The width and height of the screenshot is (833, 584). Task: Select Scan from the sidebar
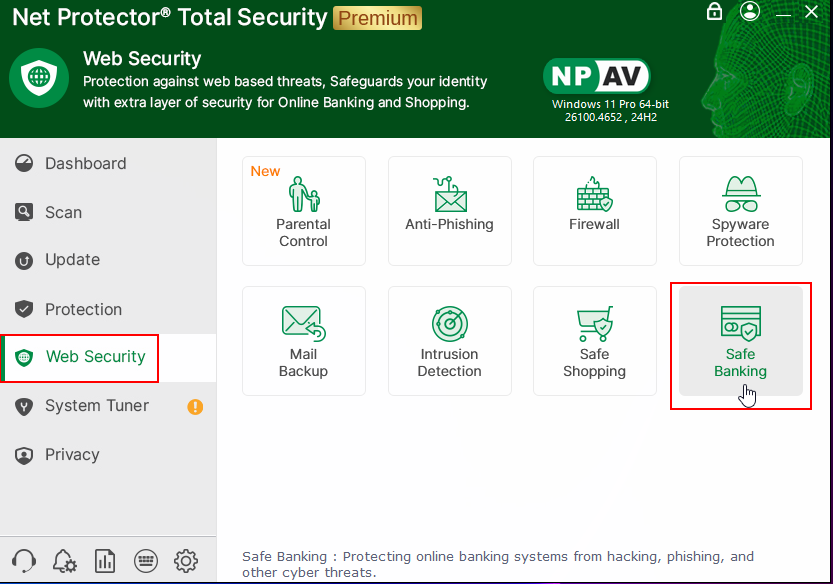click(63, 212)
